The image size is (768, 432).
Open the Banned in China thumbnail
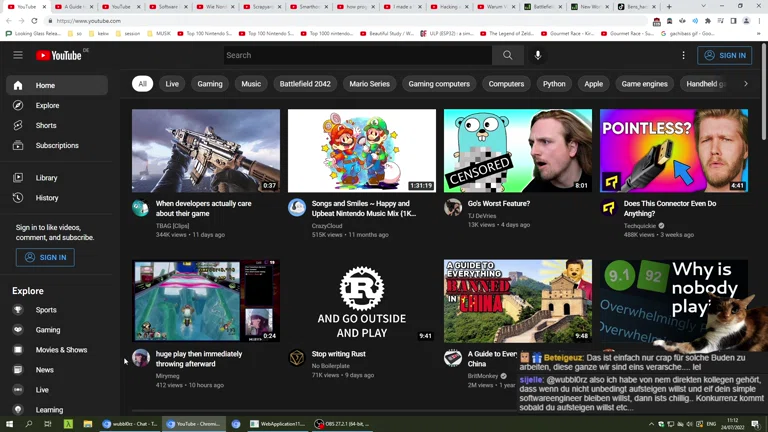pos(518,301)
